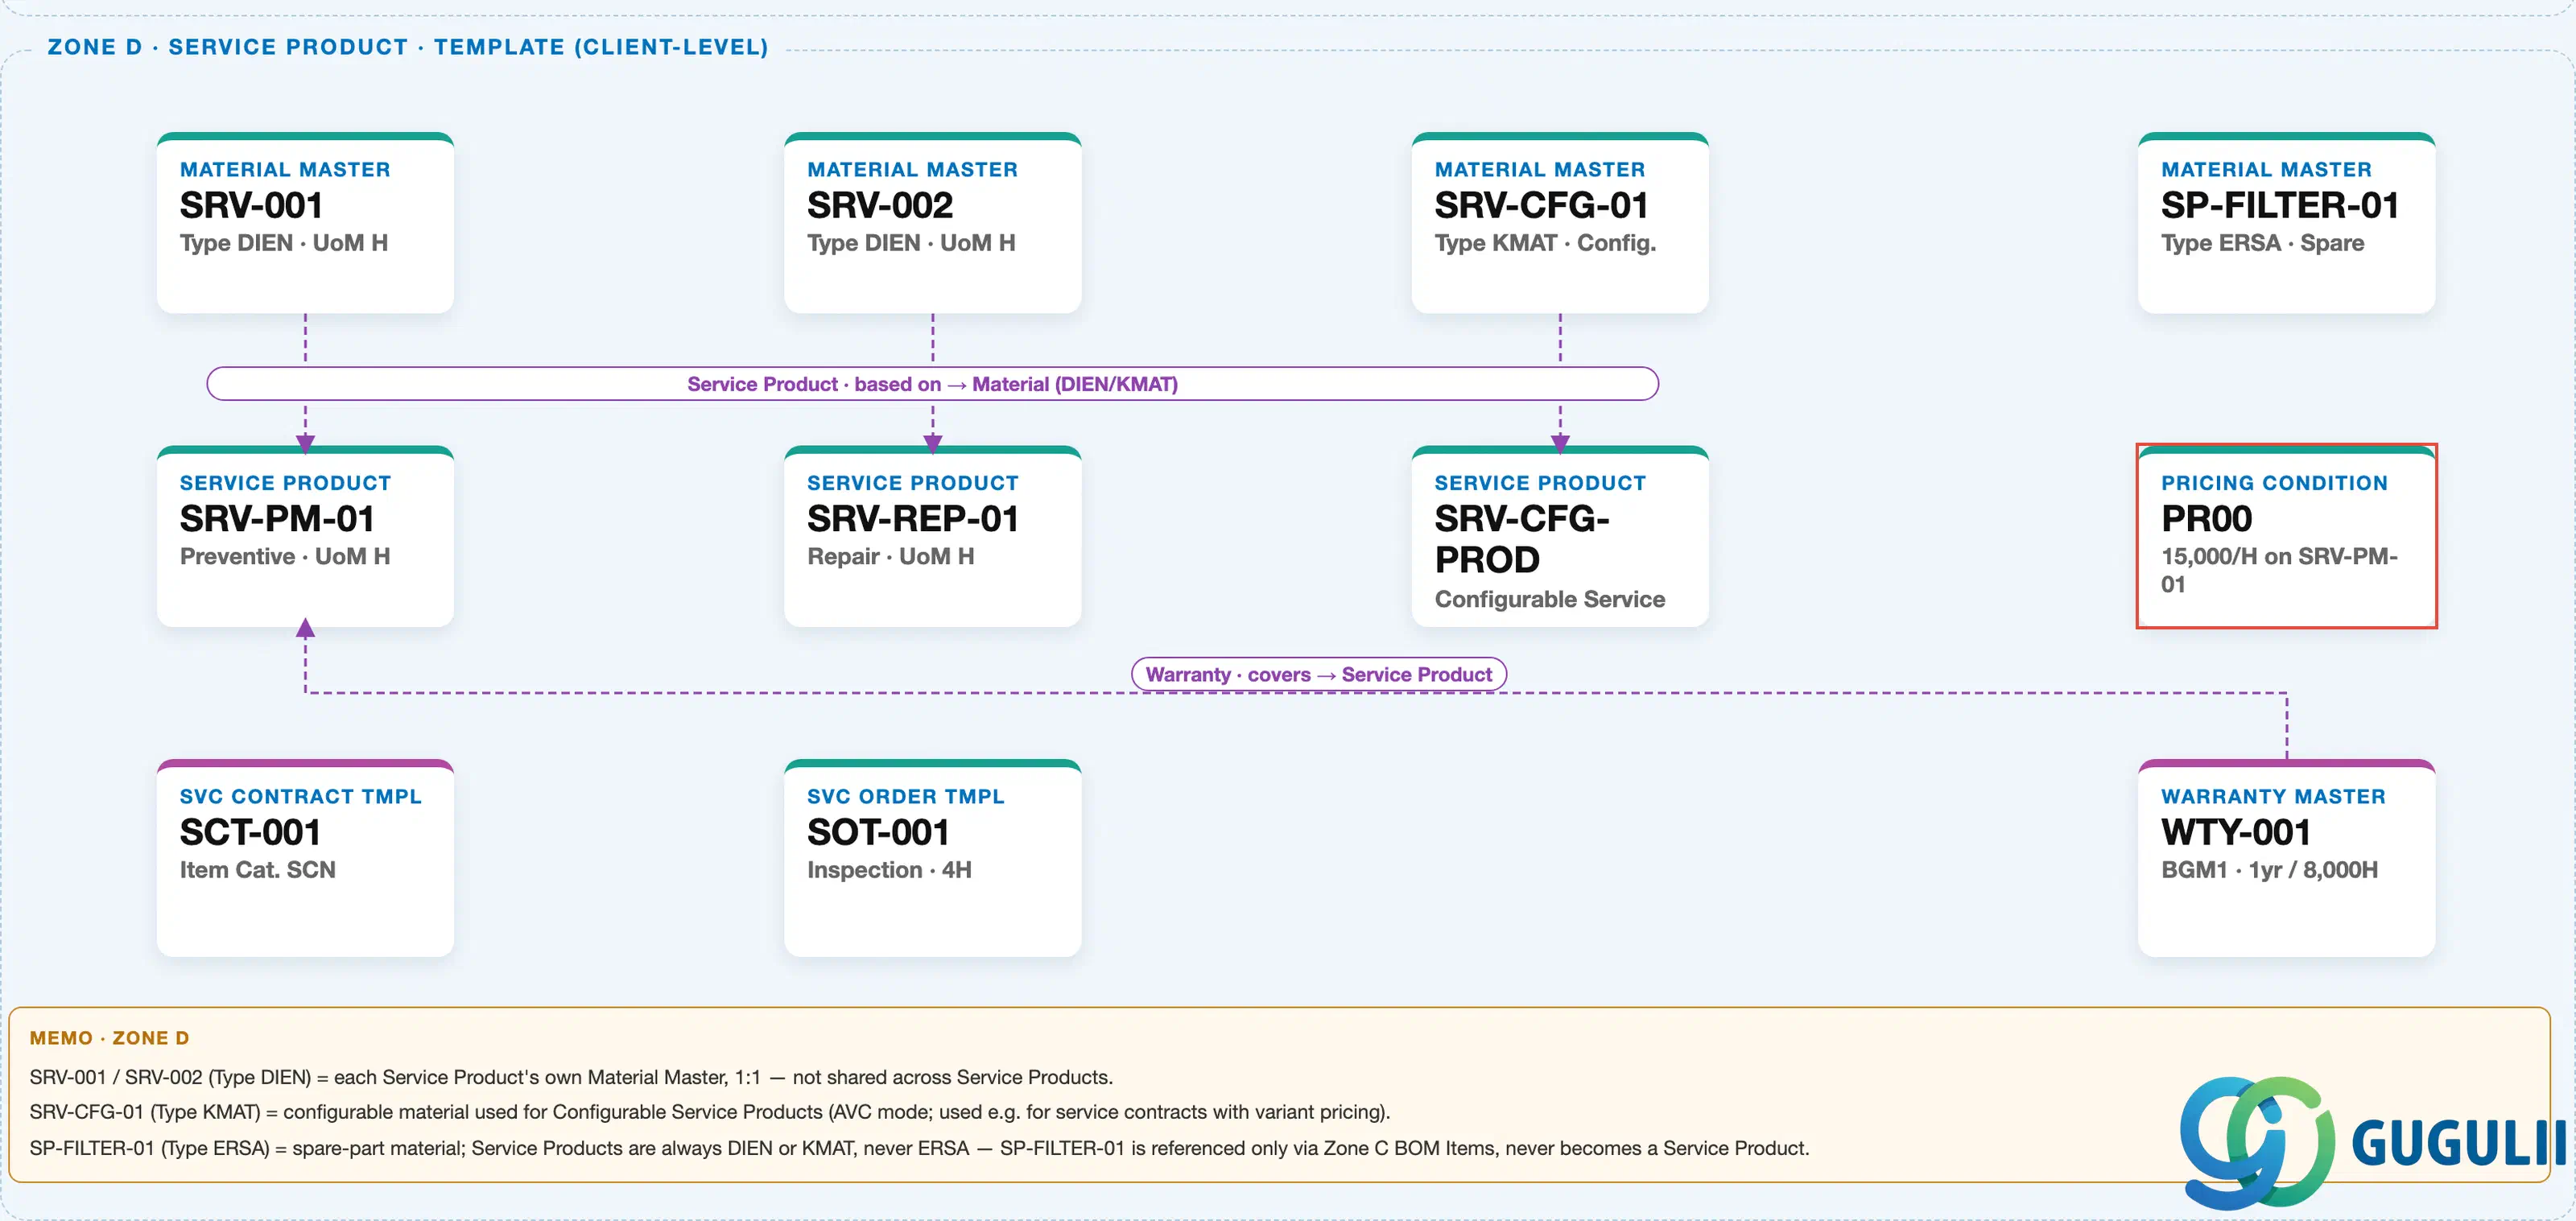Click the 'Item Cat. SCN' text
2576x1221 pixels.
[257, 870]
